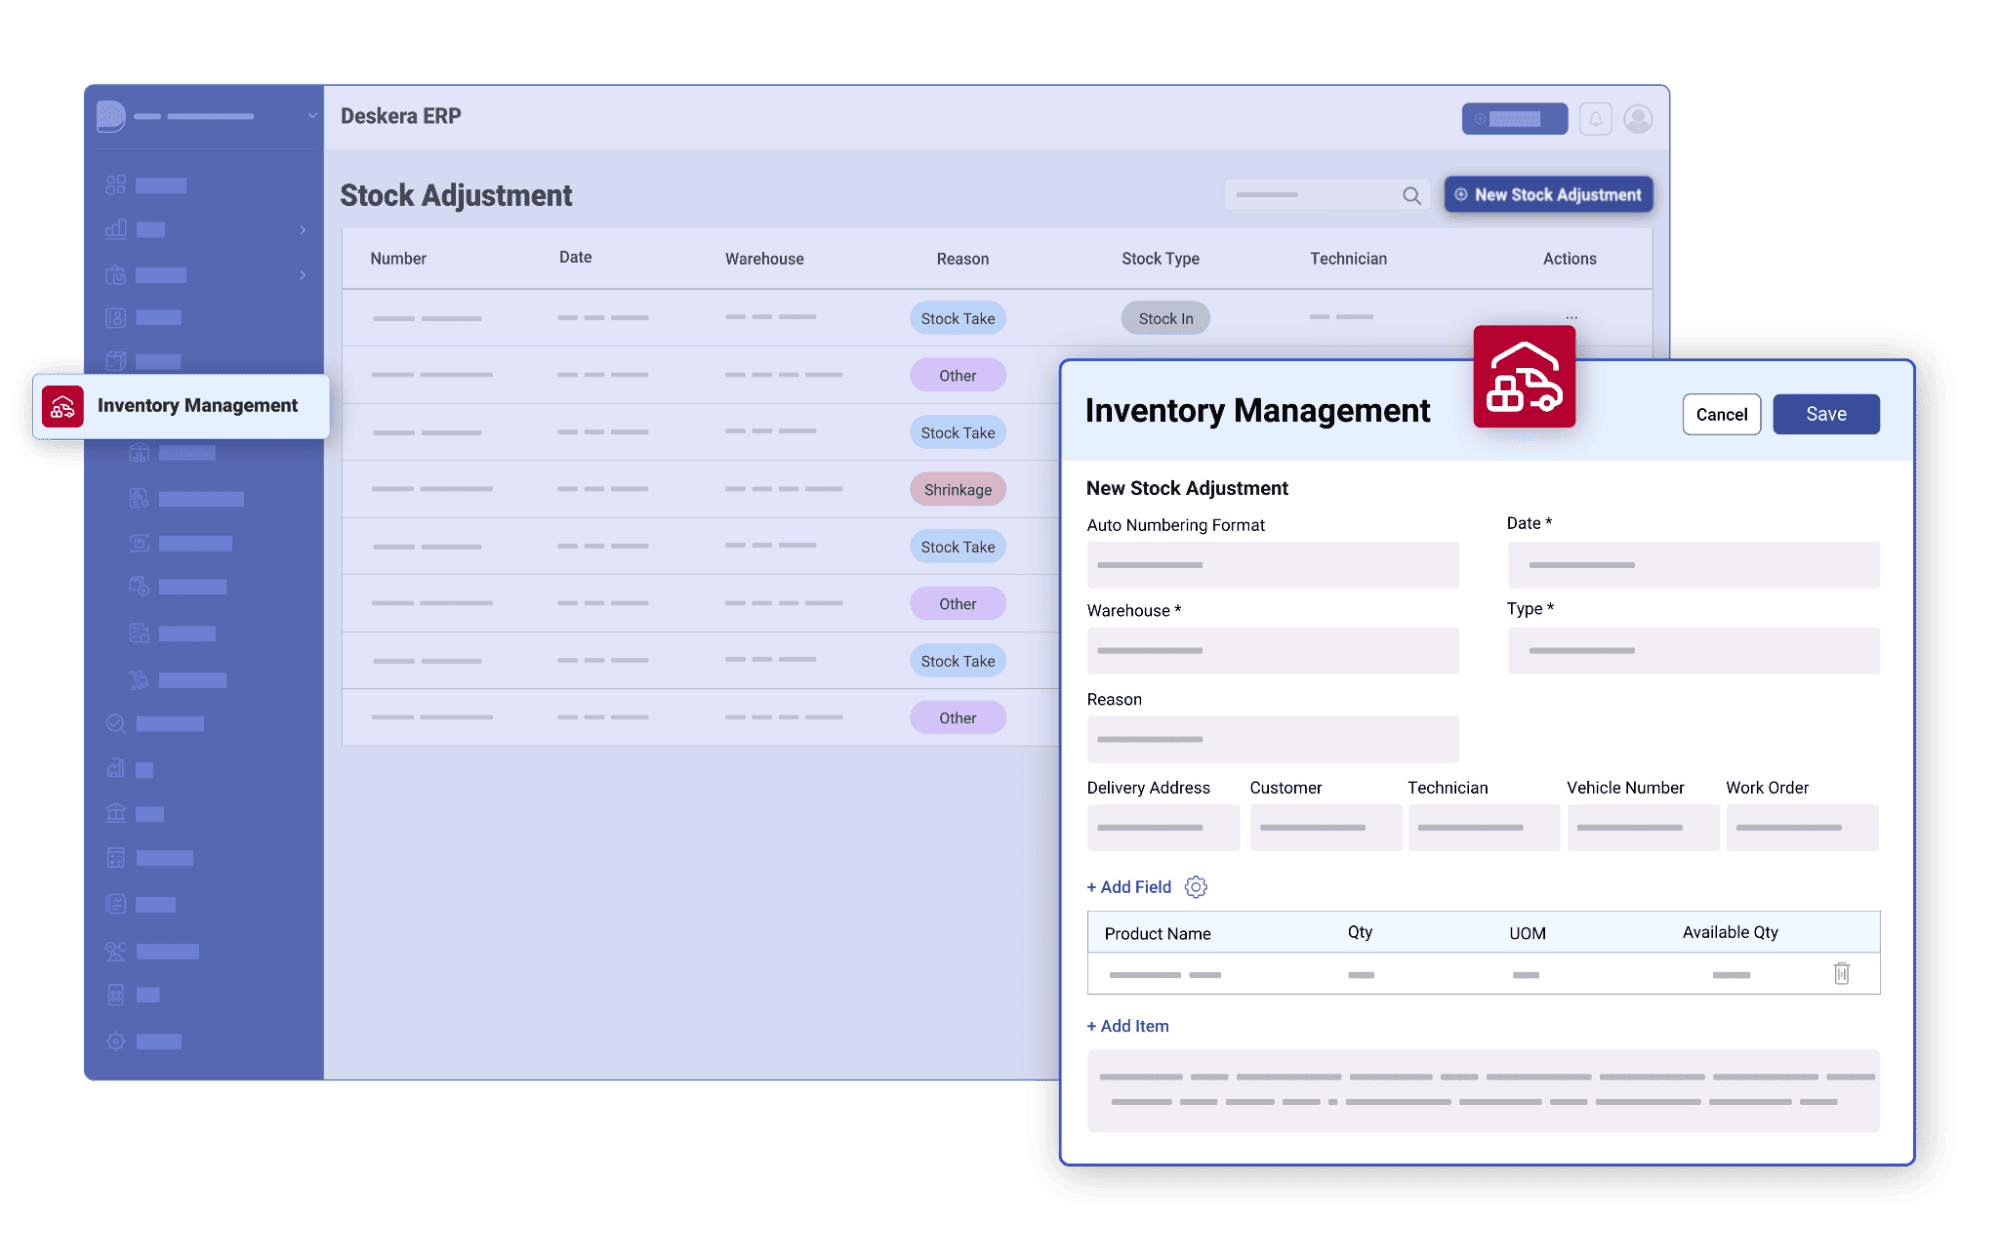The height and width of the screenshot is (1251, 1999).
Task: Click the notes text area below Add Item
Action: click(1482, 1091)
